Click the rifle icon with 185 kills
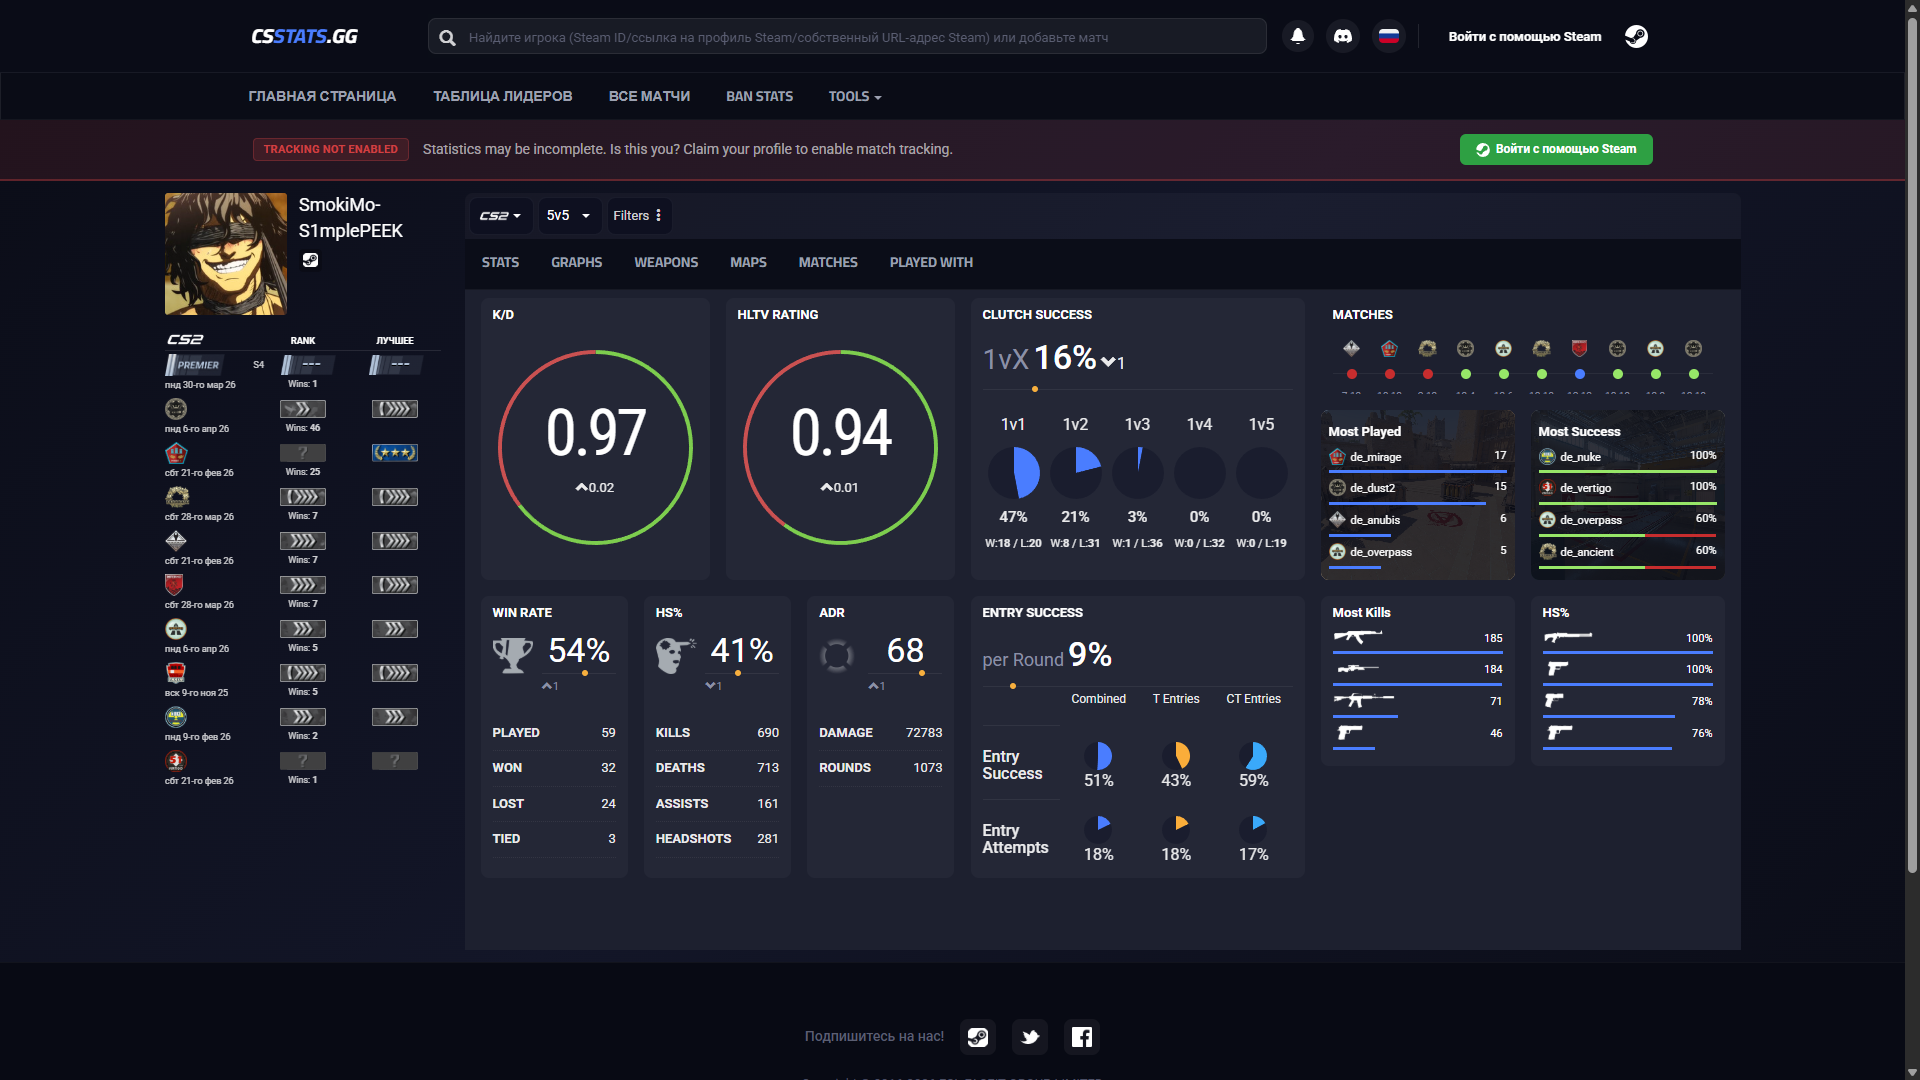 point(1357,637)
